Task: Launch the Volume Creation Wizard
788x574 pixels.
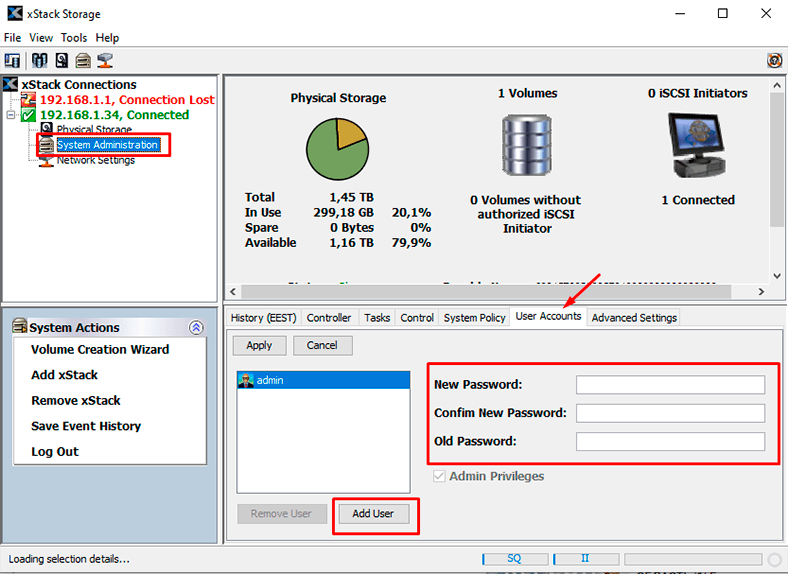Action: click(100, 349)
